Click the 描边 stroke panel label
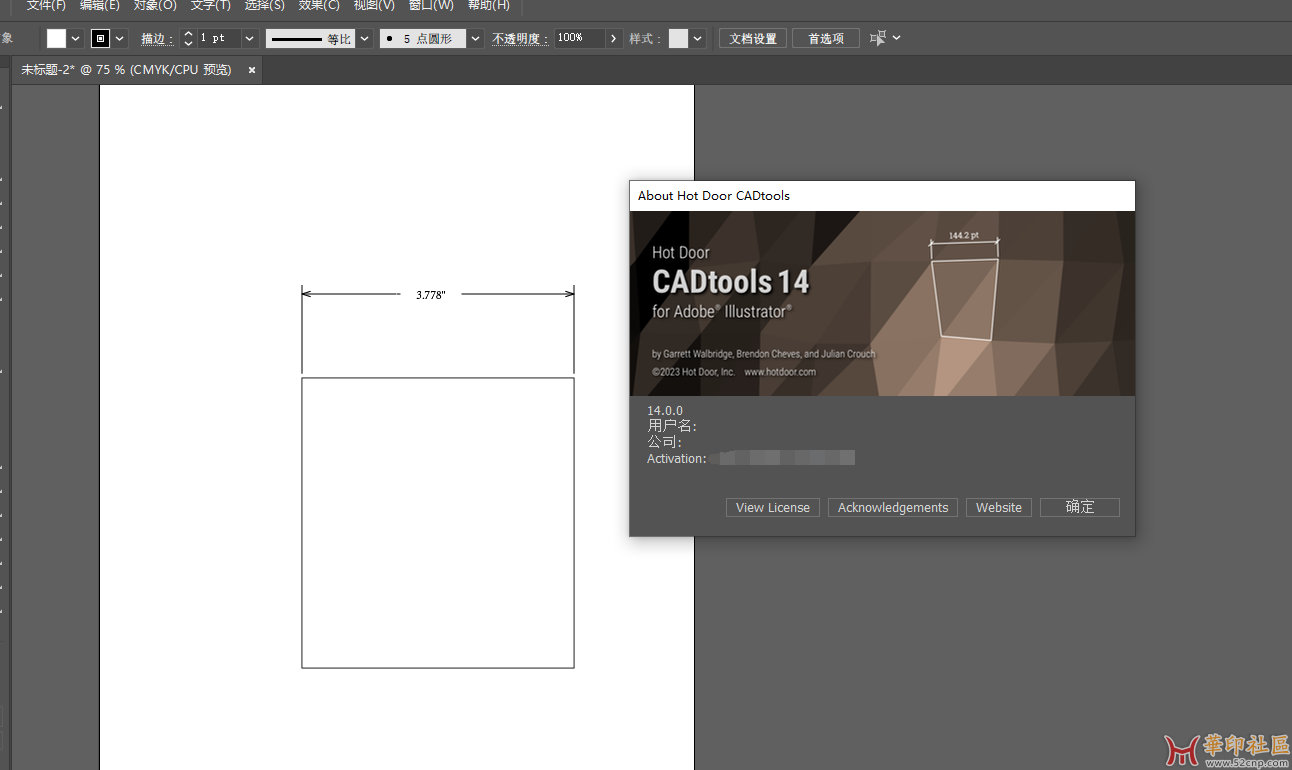 [156, 39]
